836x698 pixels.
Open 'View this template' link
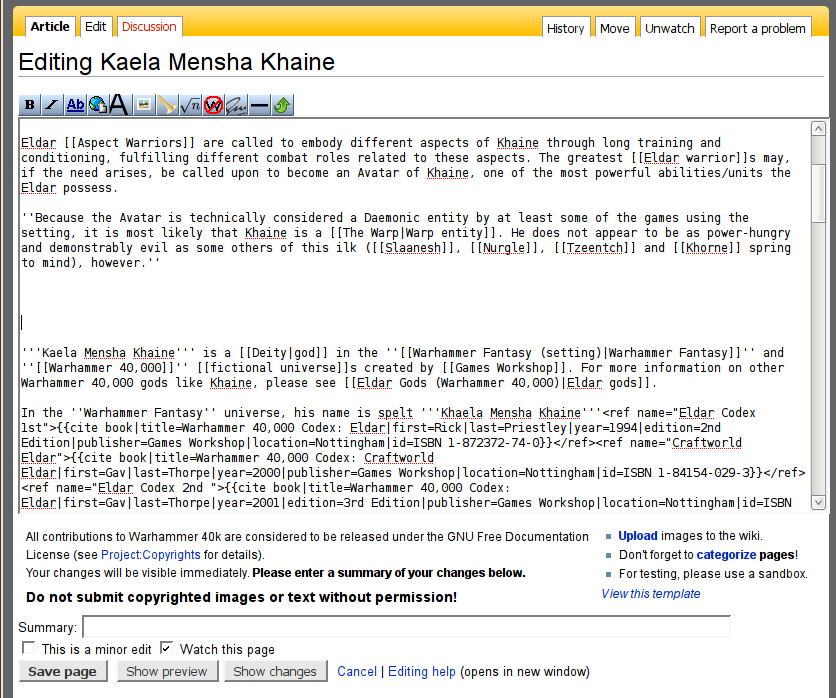click(651, 593)
